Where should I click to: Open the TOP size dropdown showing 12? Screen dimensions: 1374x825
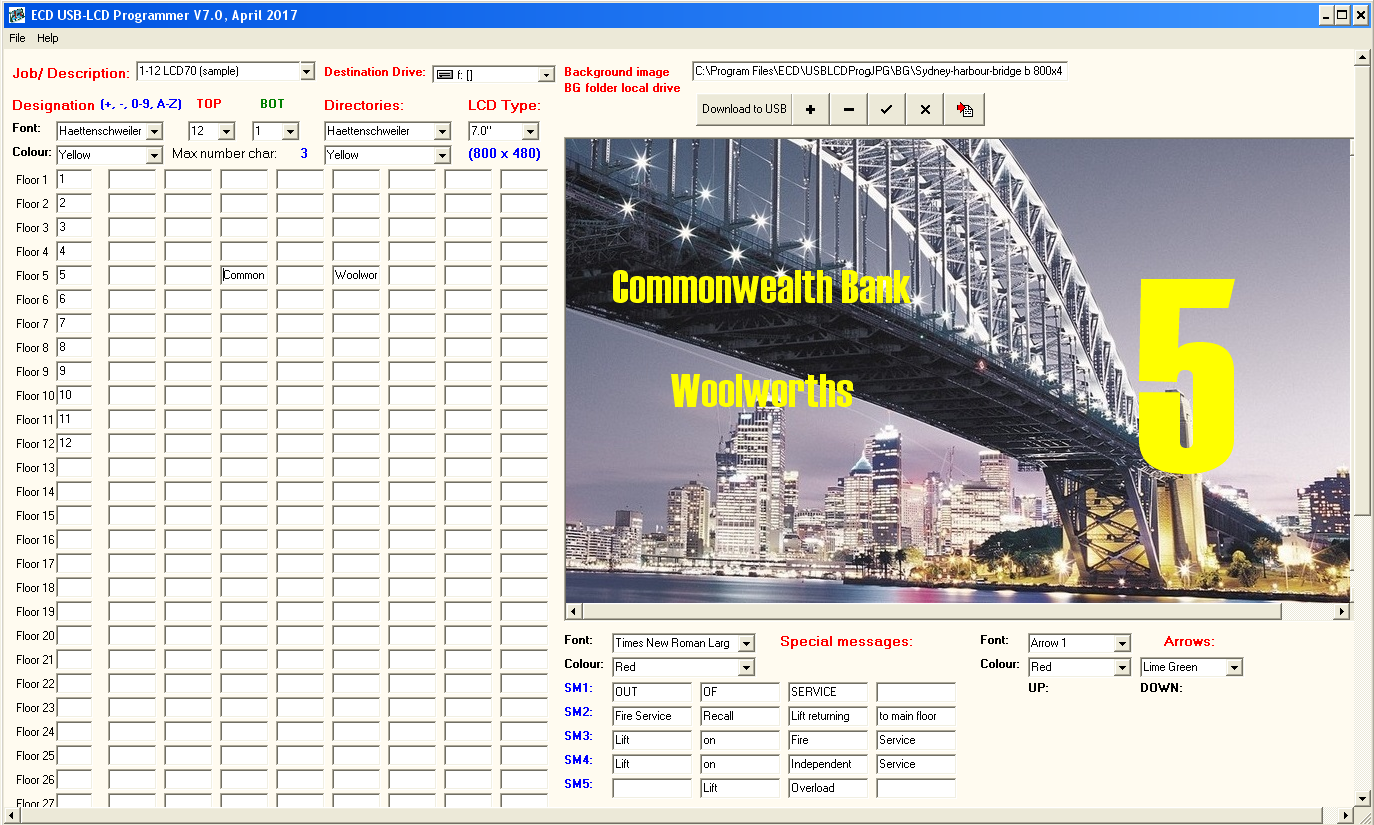click(x=226, y=131)
